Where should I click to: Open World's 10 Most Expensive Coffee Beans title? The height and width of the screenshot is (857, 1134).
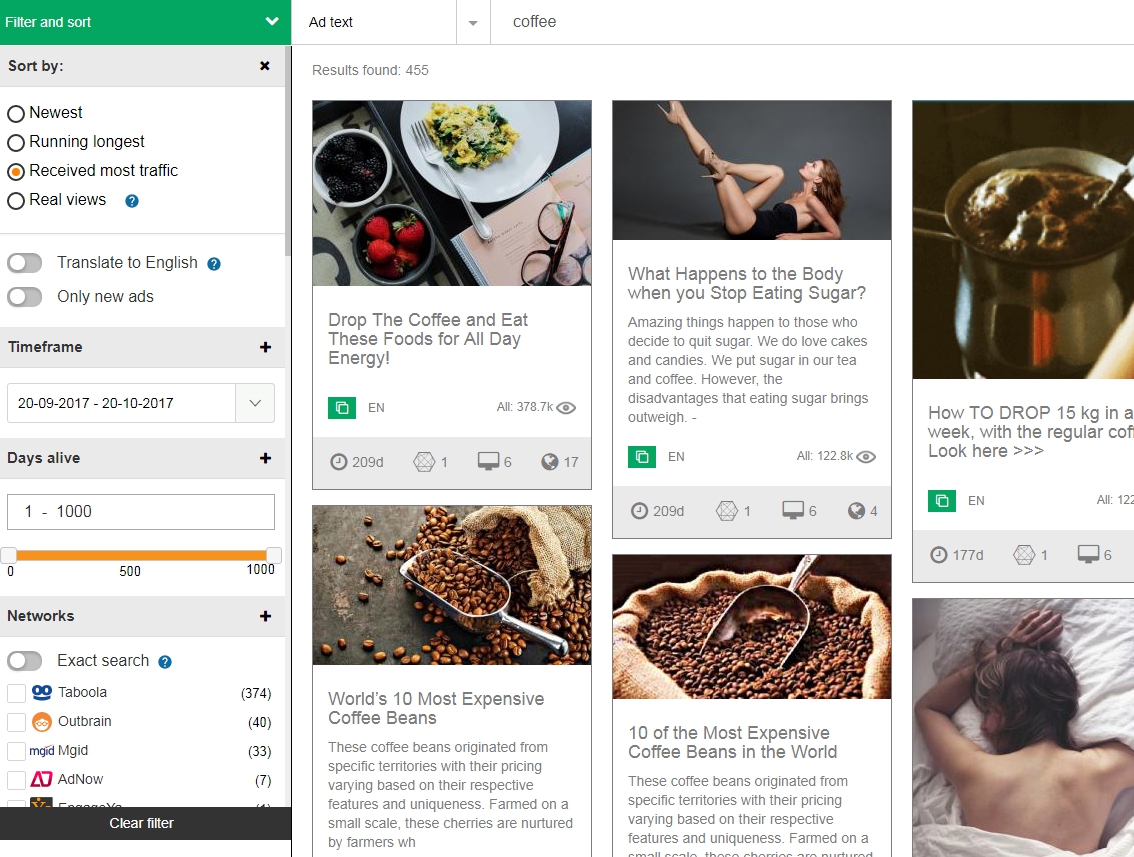(436, 709)
